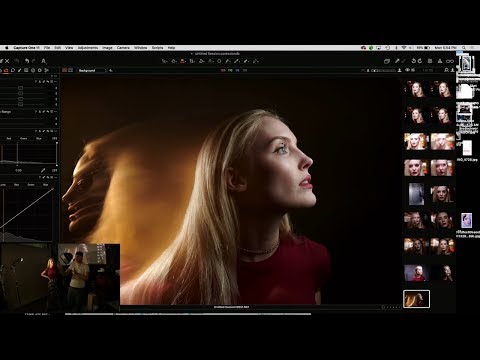
Task: Open the last tool tab with sliders icon
Action: point(46,70)
